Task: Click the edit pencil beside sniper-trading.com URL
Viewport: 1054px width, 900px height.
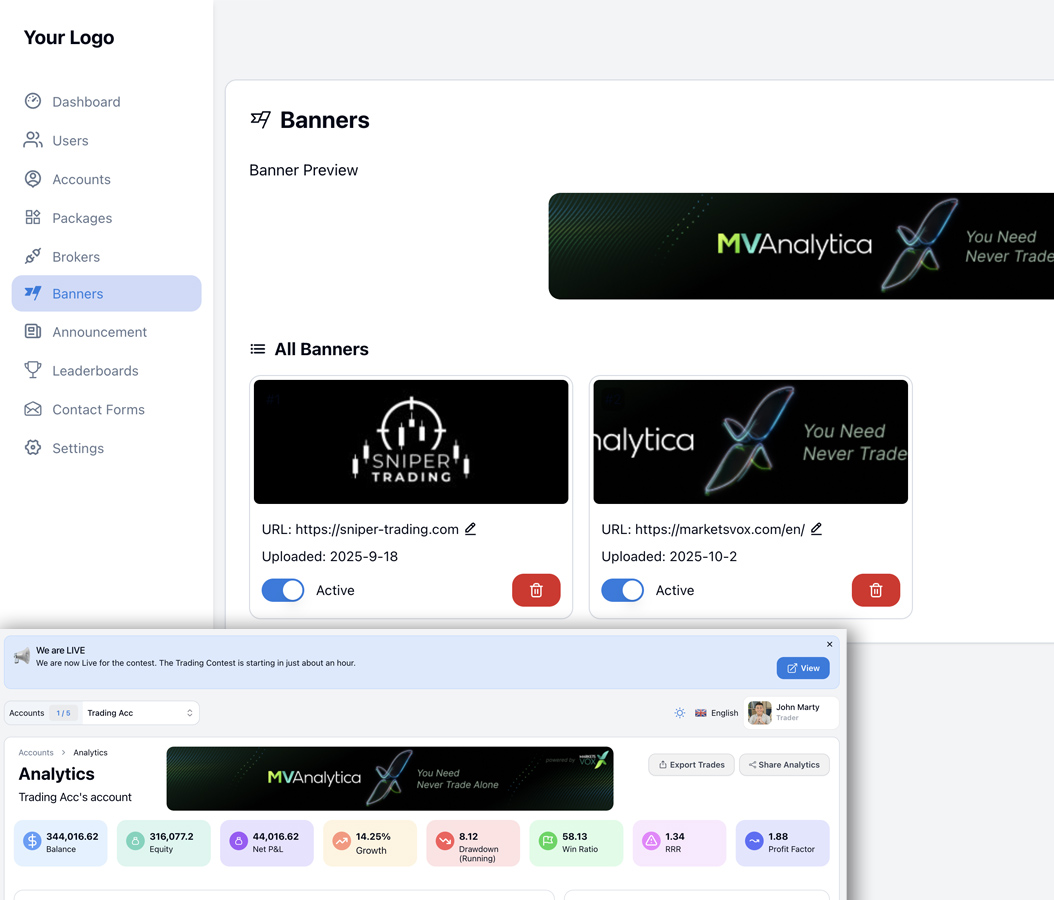Action: point(470,529)
